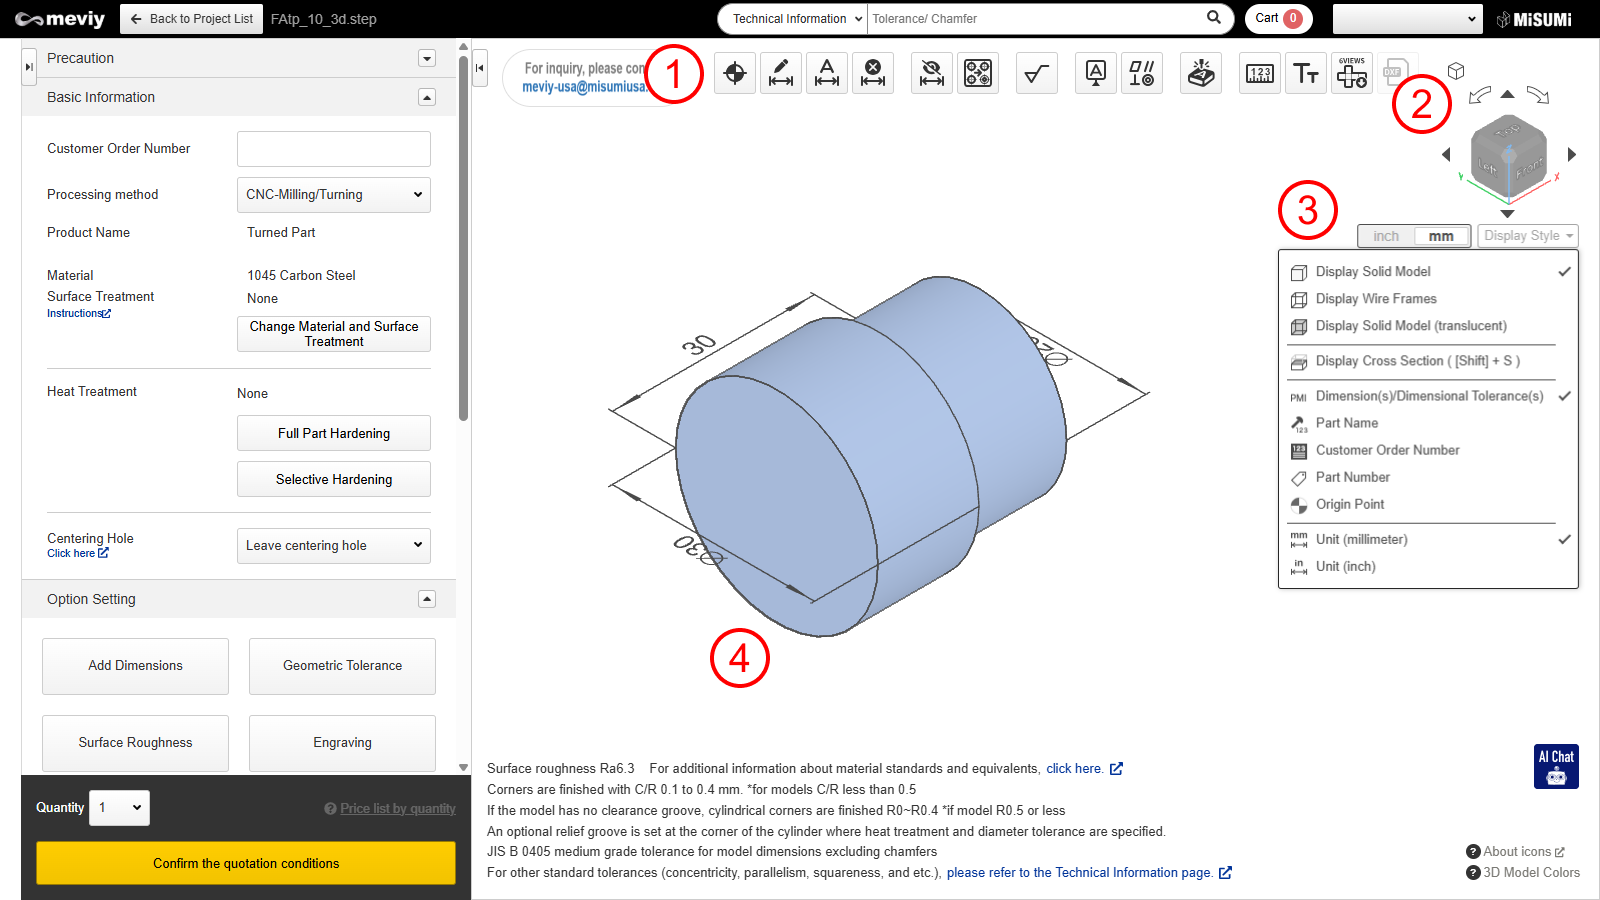Toggle Dimension(s)/Dimensional Tolerance(s) display

[x=1429, y=396]
